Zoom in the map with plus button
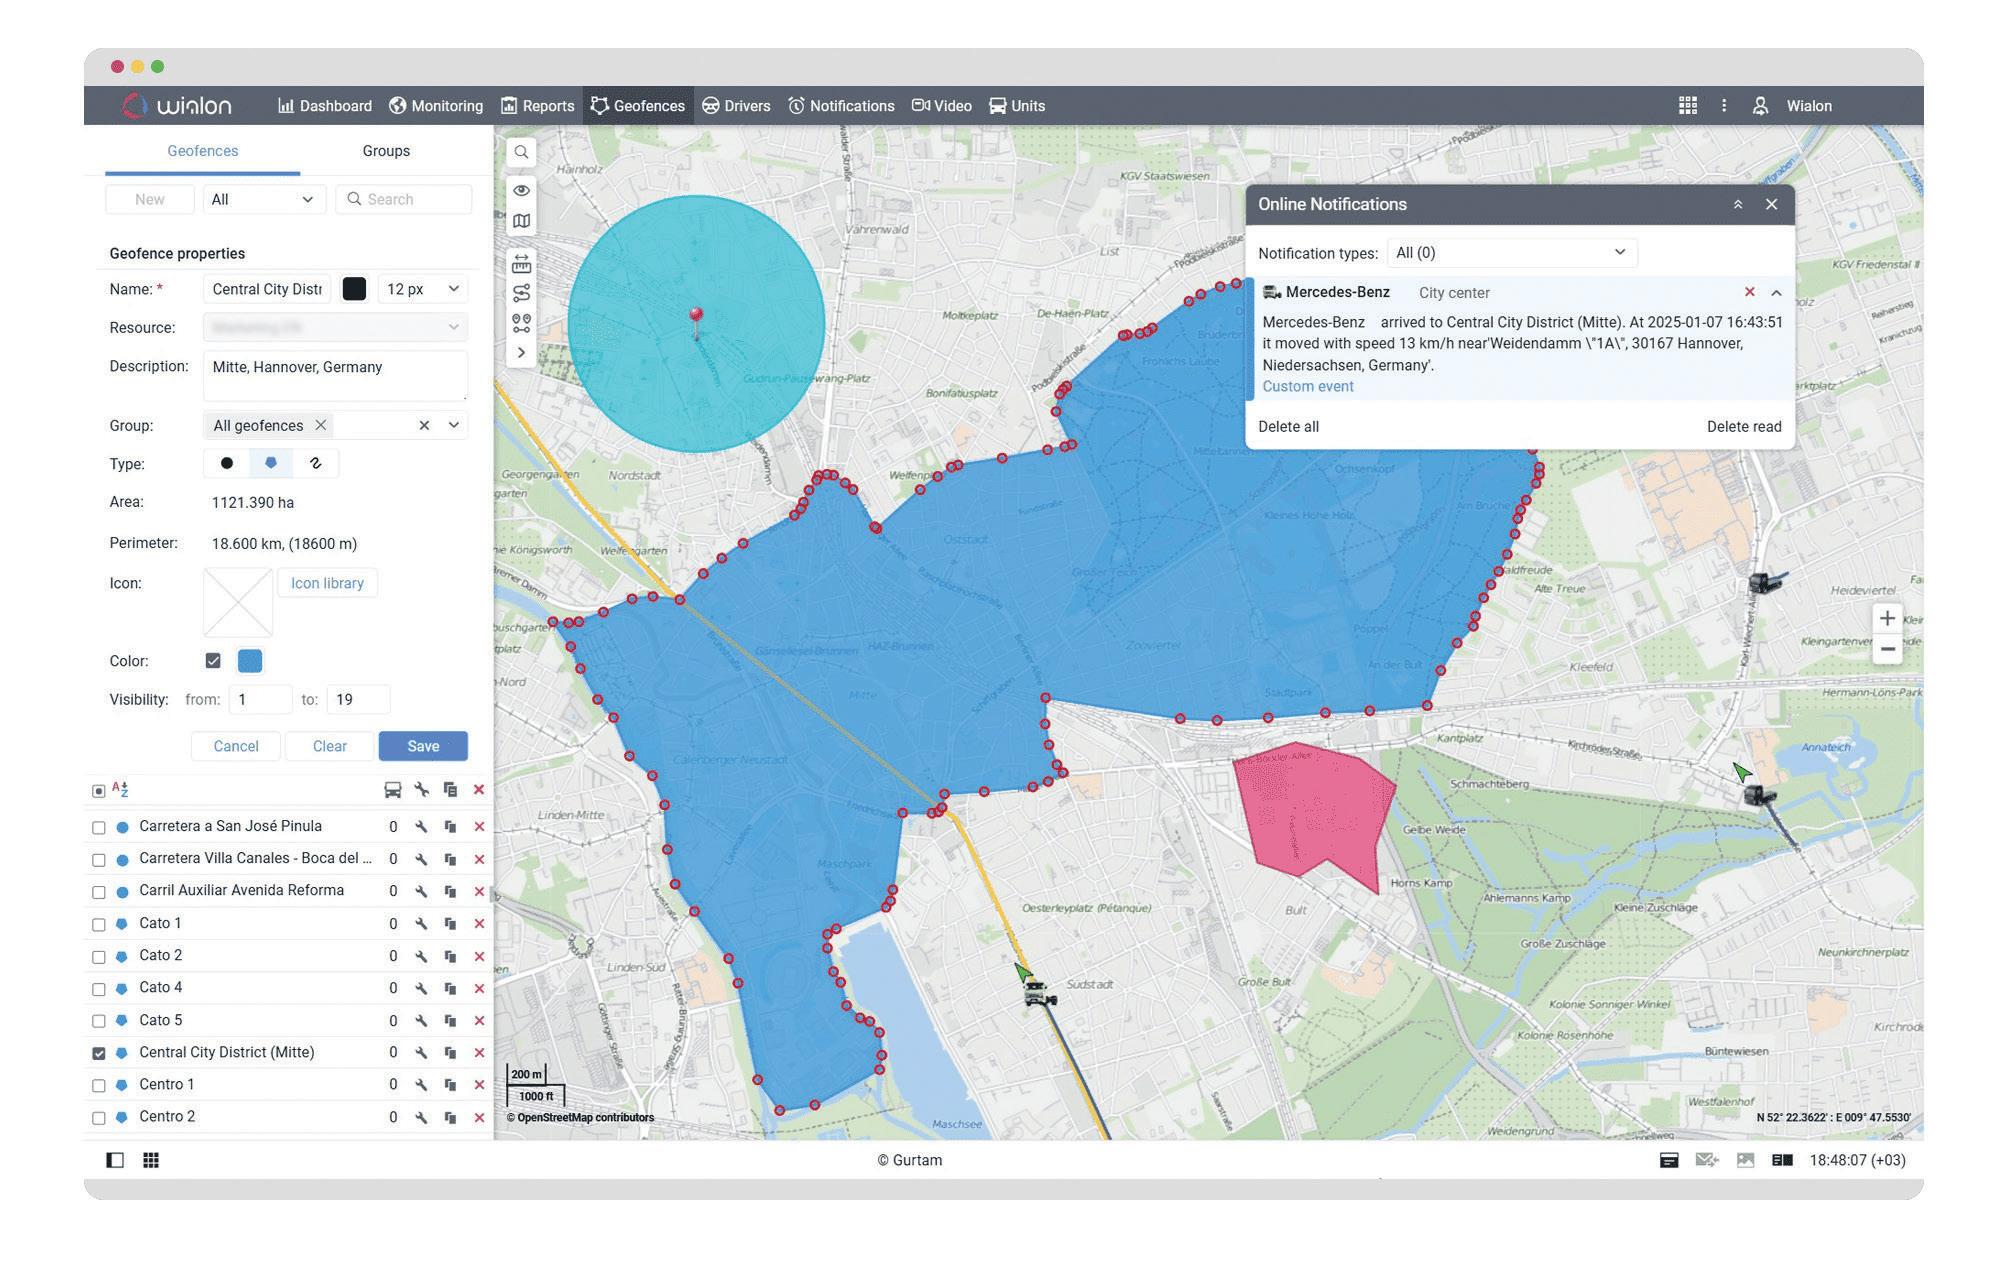Image resolution: width=2007 pixels, height=1261 pixels. pyautogui.click(x=1886, y=619)
